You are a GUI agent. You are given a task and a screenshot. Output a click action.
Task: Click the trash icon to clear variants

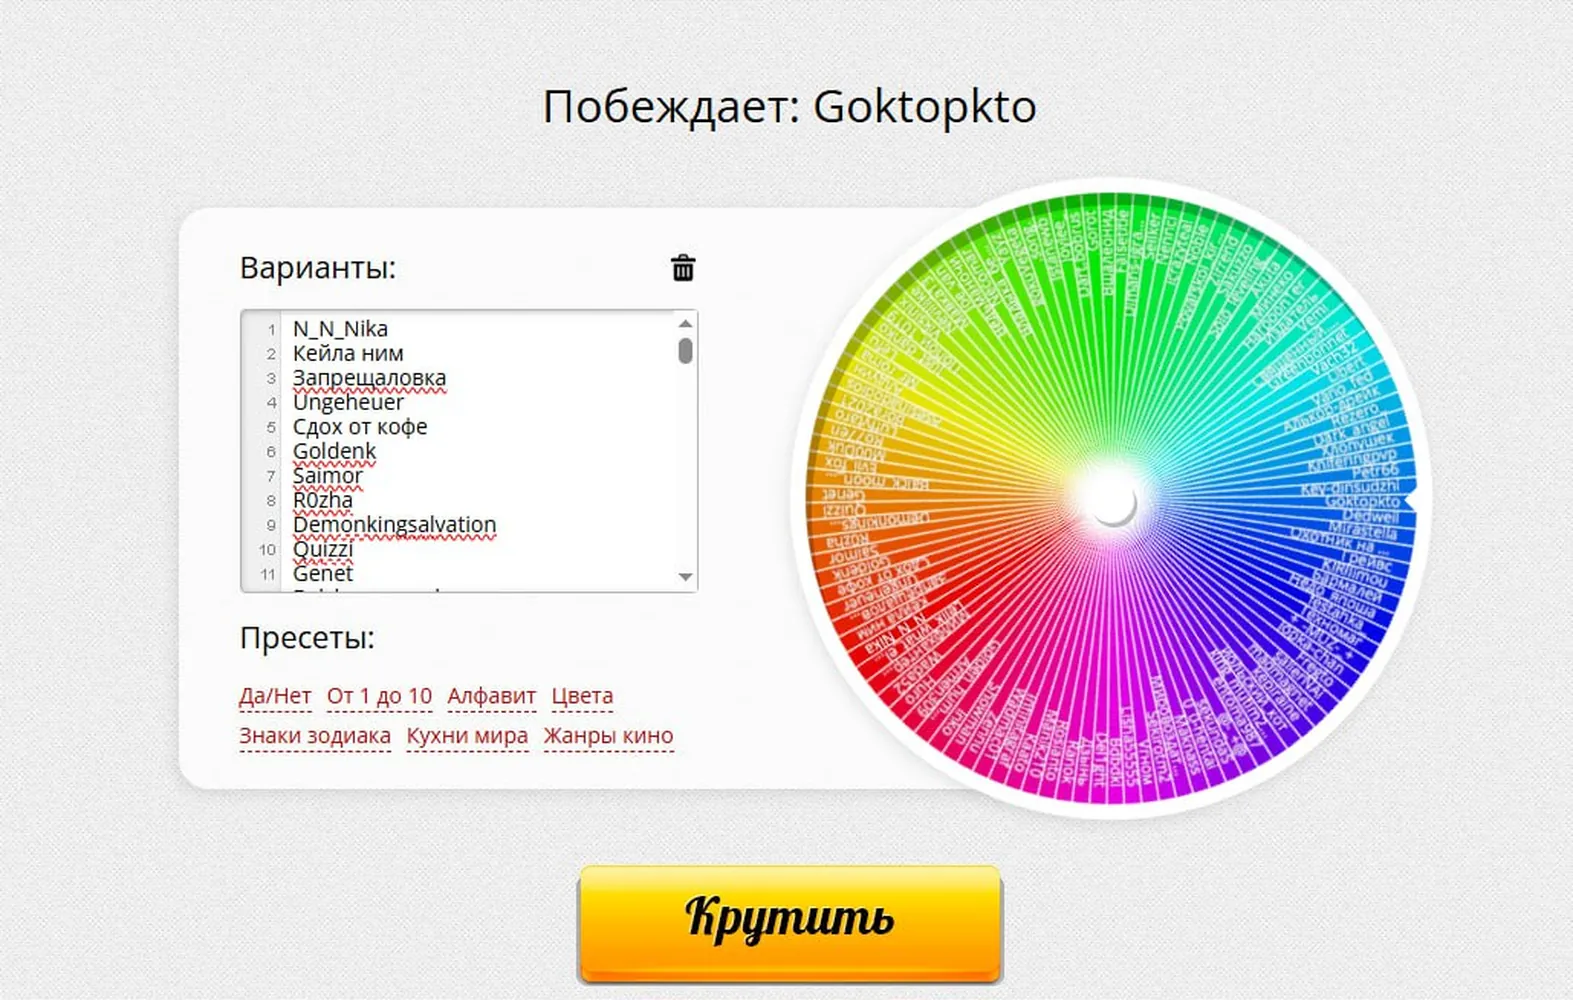click(683, 267)
